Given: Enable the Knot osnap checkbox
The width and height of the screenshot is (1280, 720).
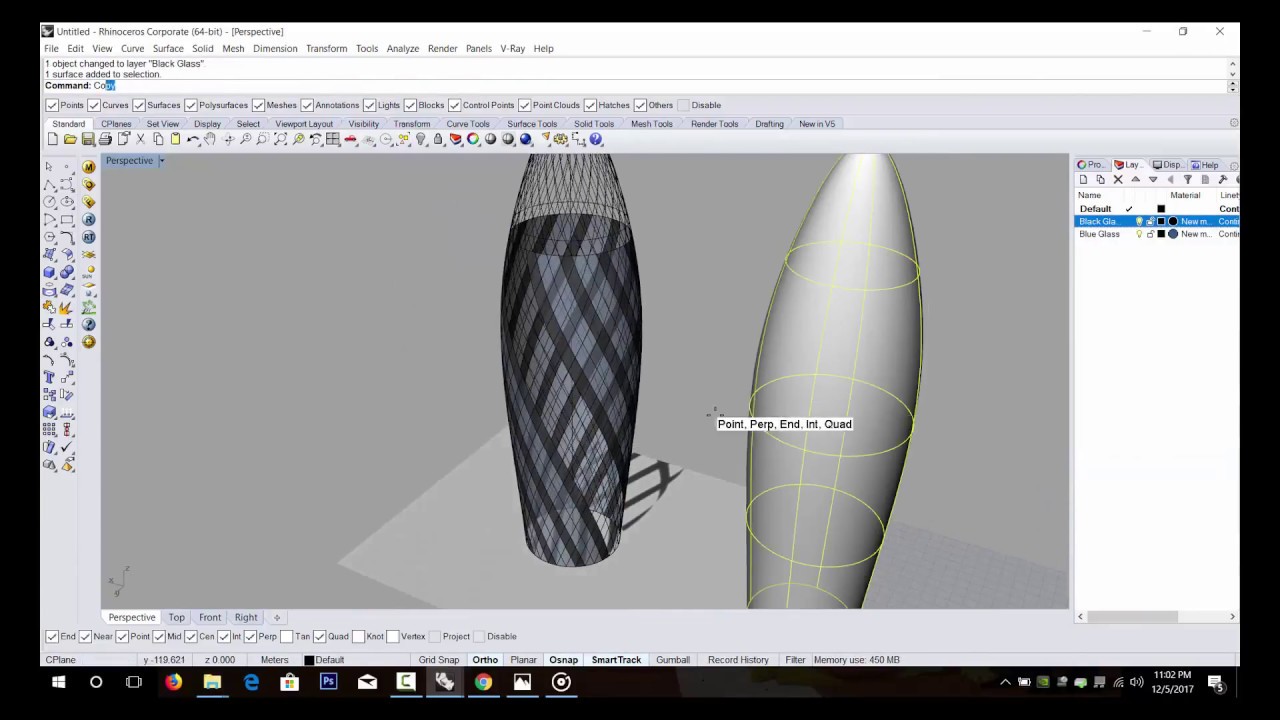Looking at the screenshot, I should tap(358, 636).
